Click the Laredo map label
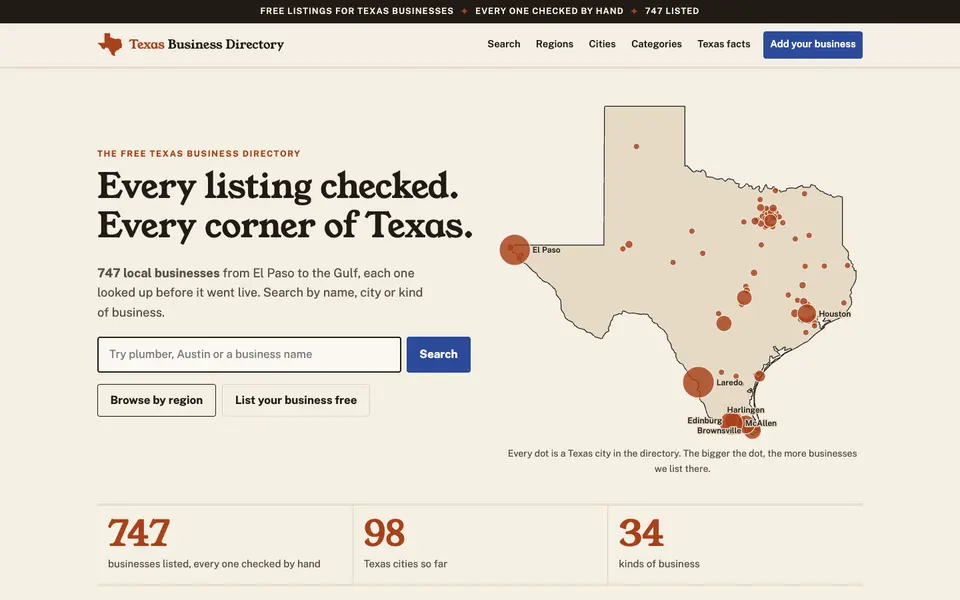The width and height of the screenshot is (960, 600). point(729,383)
